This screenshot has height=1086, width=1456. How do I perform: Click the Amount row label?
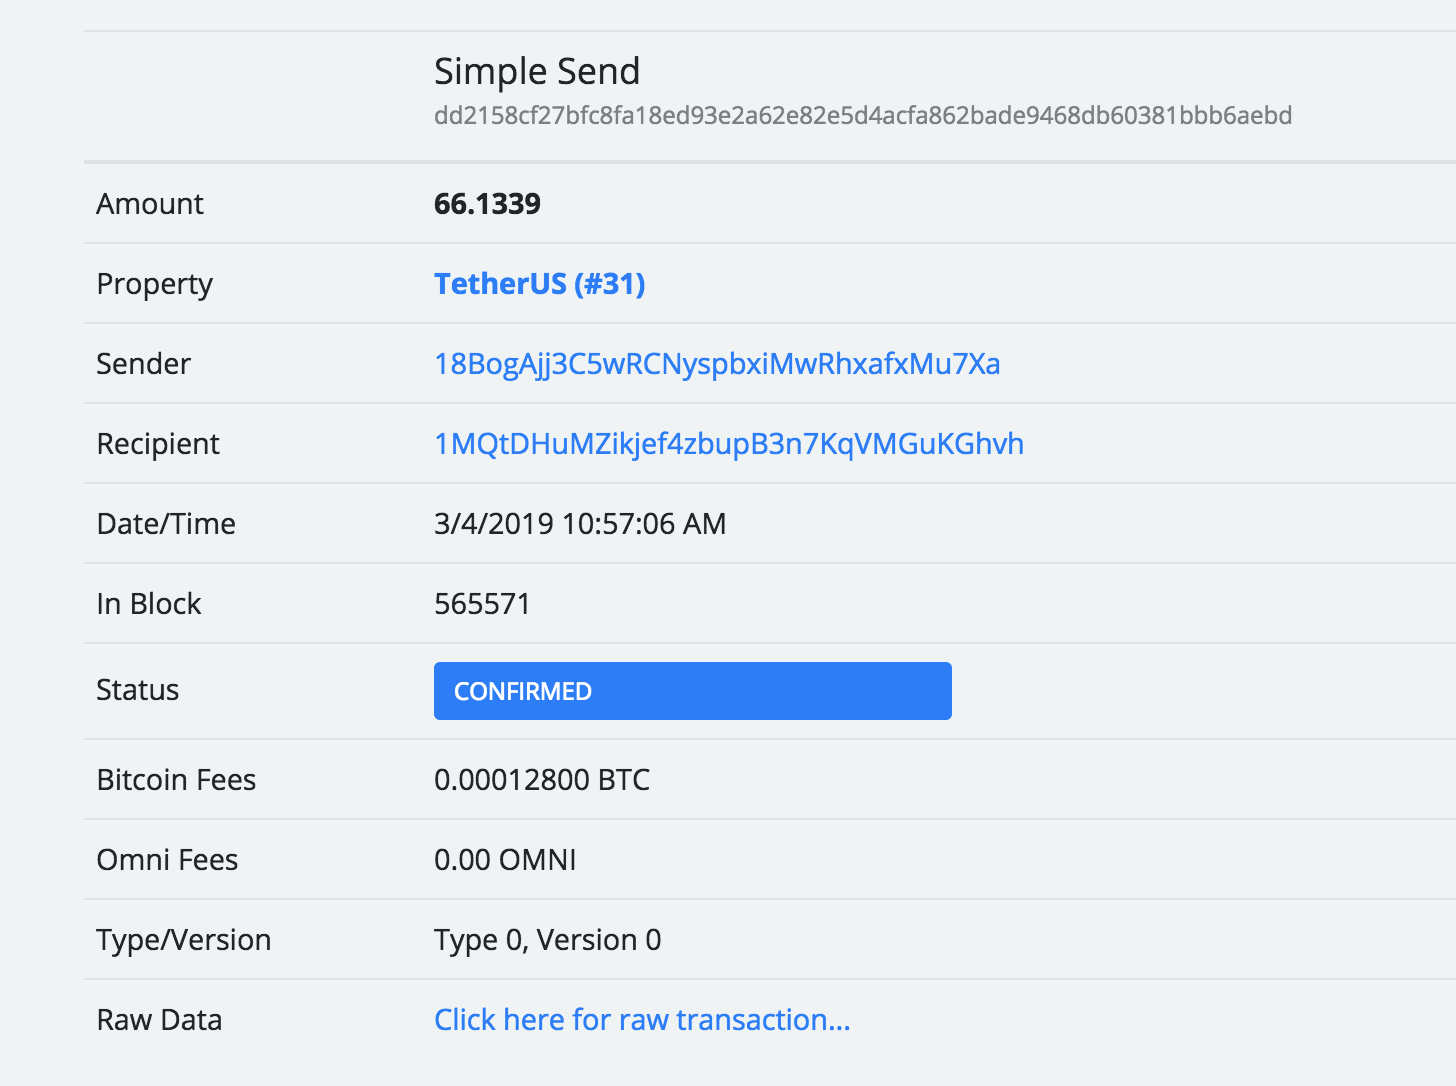pos(150,203)
